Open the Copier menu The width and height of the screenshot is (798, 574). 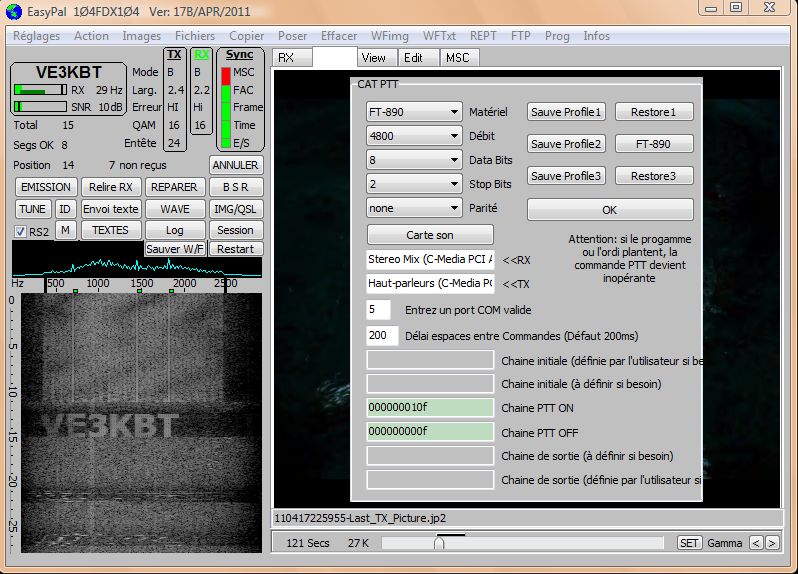coord(246,36)
